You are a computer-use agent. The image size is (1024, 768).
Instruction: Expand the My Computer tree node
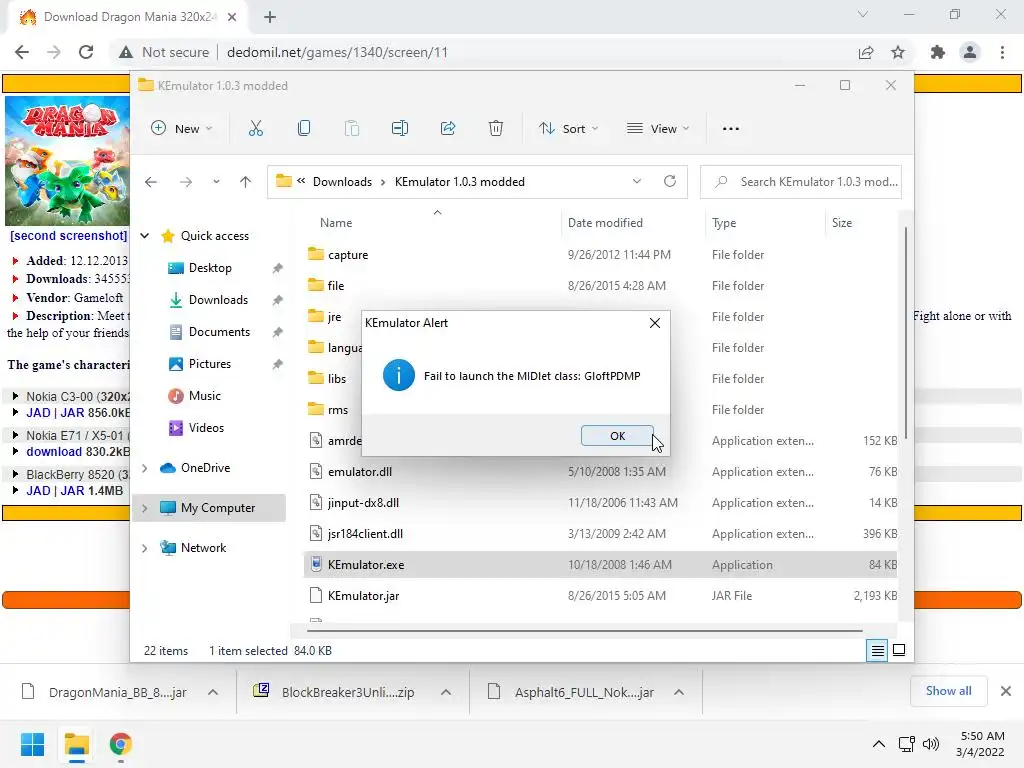click(145, 508)
